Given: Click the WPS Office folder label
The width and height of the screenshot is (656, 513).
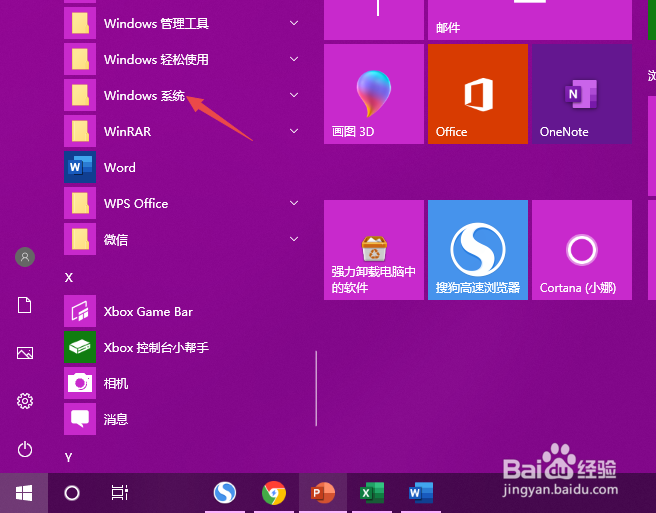Looking at the screenshot, I should [136, 203].
